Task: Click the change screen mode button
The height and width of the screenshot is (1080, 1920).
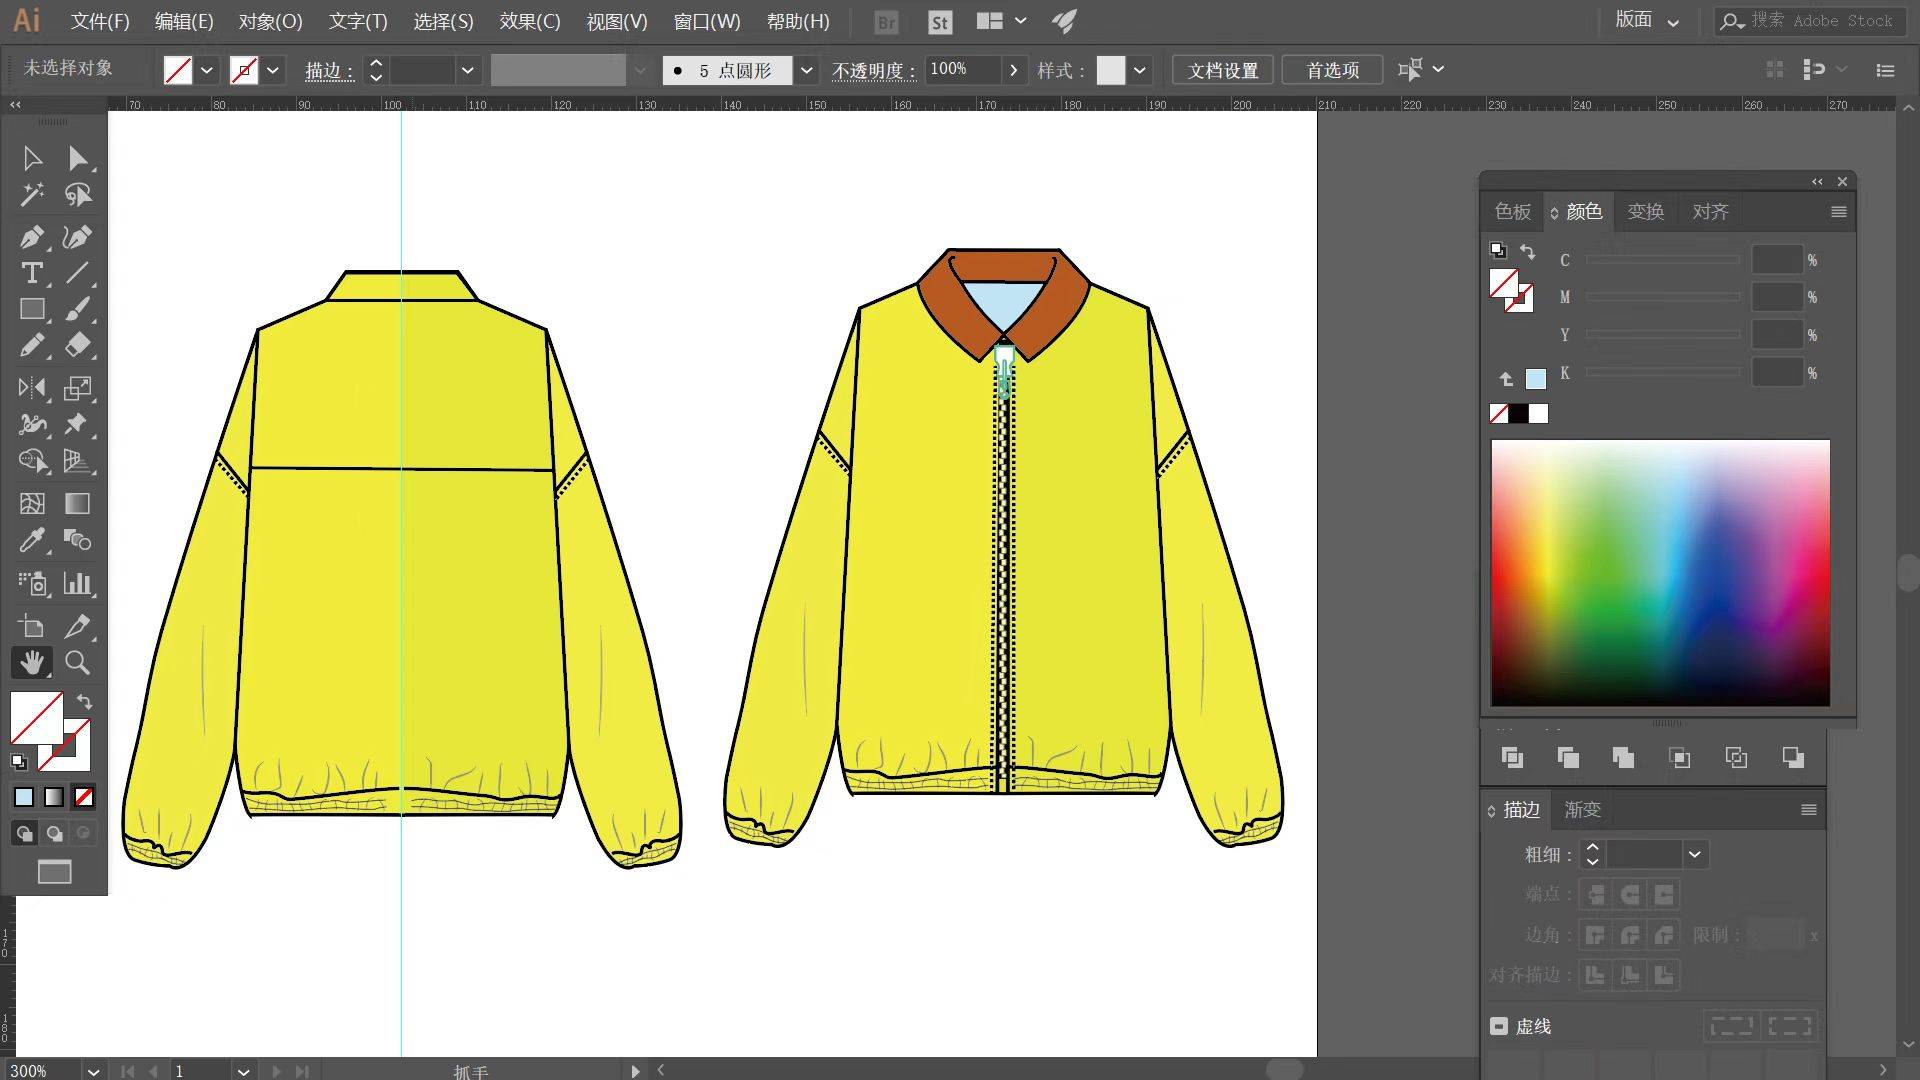Action: point(54,872)
